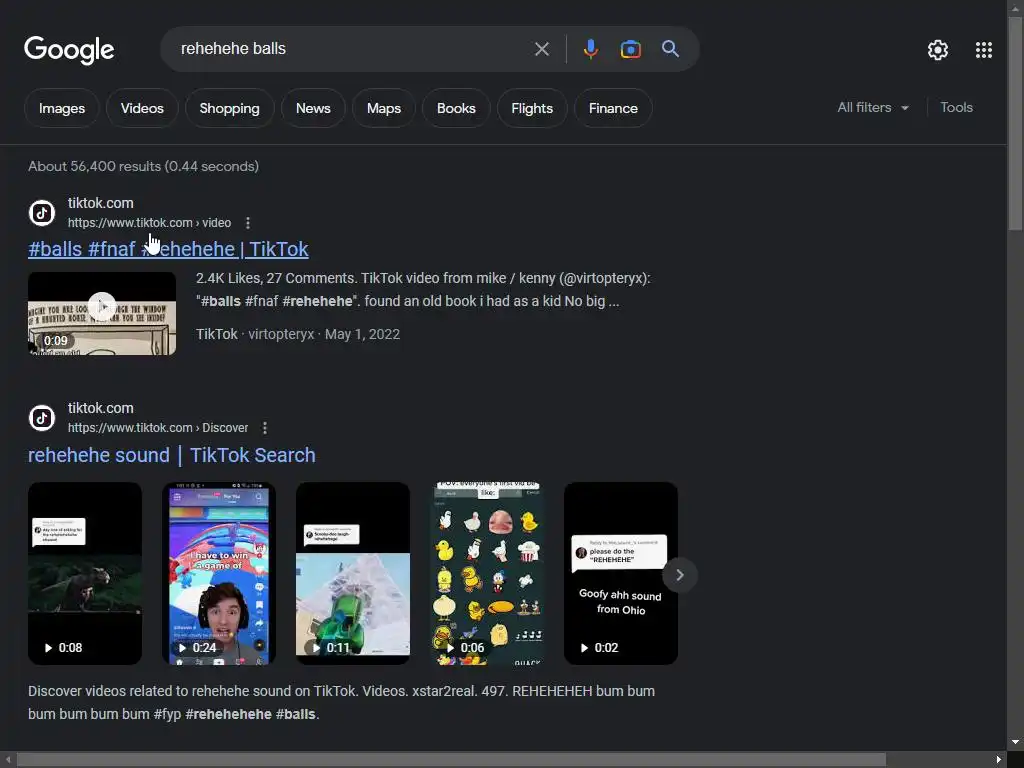
Task: Open rehehehe sound TikTok Search link
Action: 171,455
